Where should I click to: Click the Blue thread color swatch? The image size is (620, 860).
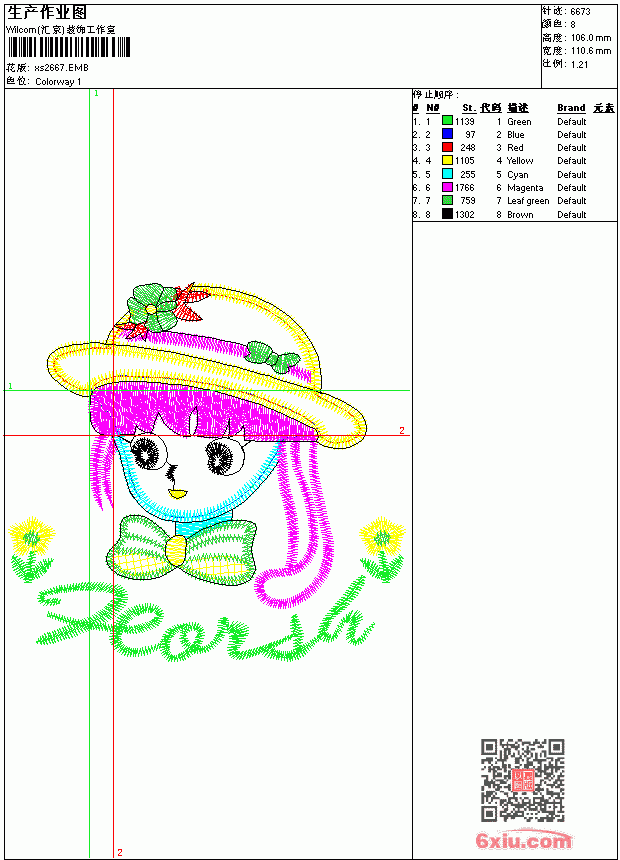point(447,134)
